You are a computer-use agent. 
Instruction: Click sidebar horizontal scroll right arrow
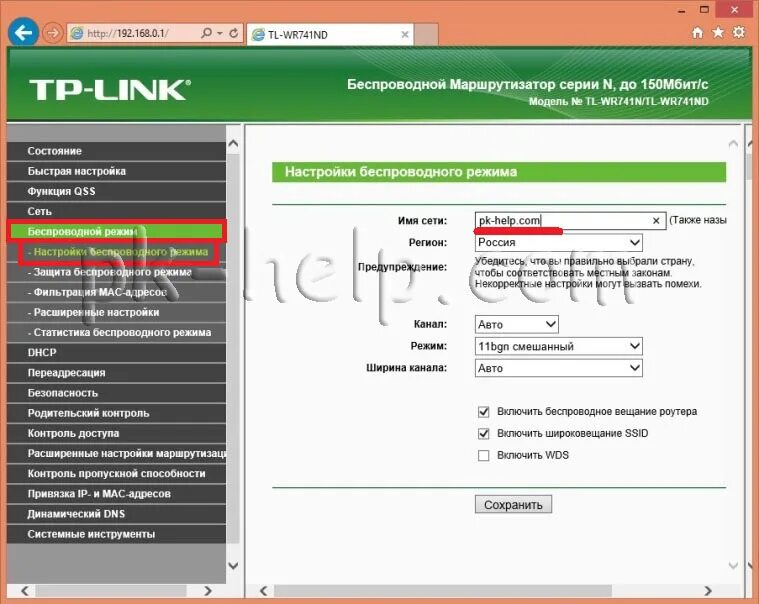click(x=208, y=590)
